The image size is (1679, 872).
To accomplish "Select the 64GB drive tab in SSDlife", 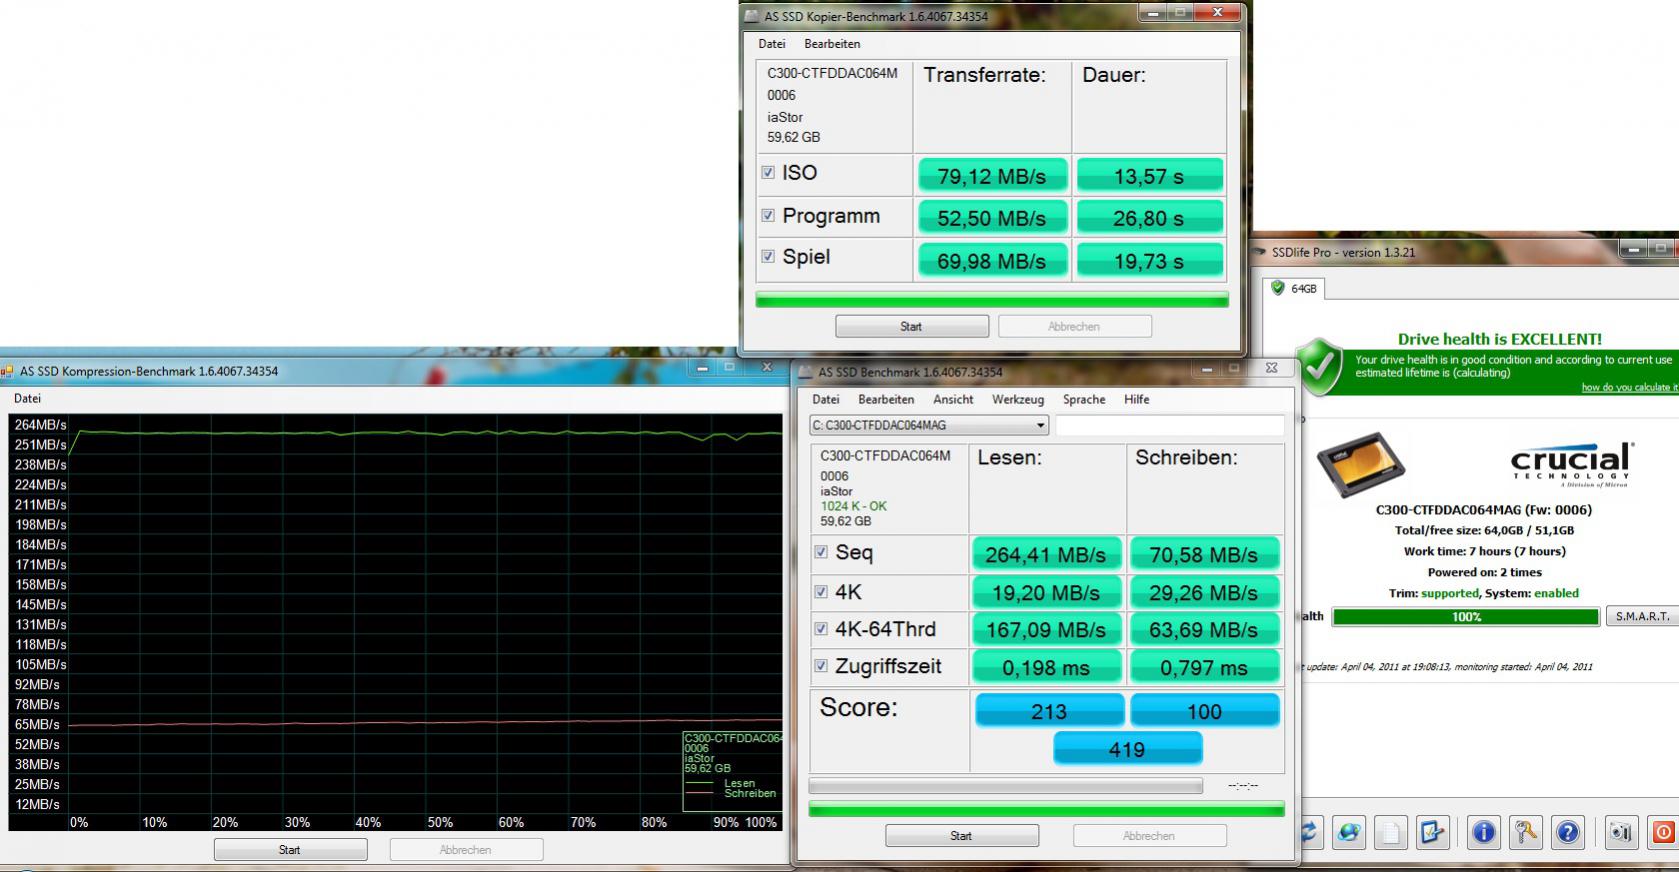I will 1294,288.
